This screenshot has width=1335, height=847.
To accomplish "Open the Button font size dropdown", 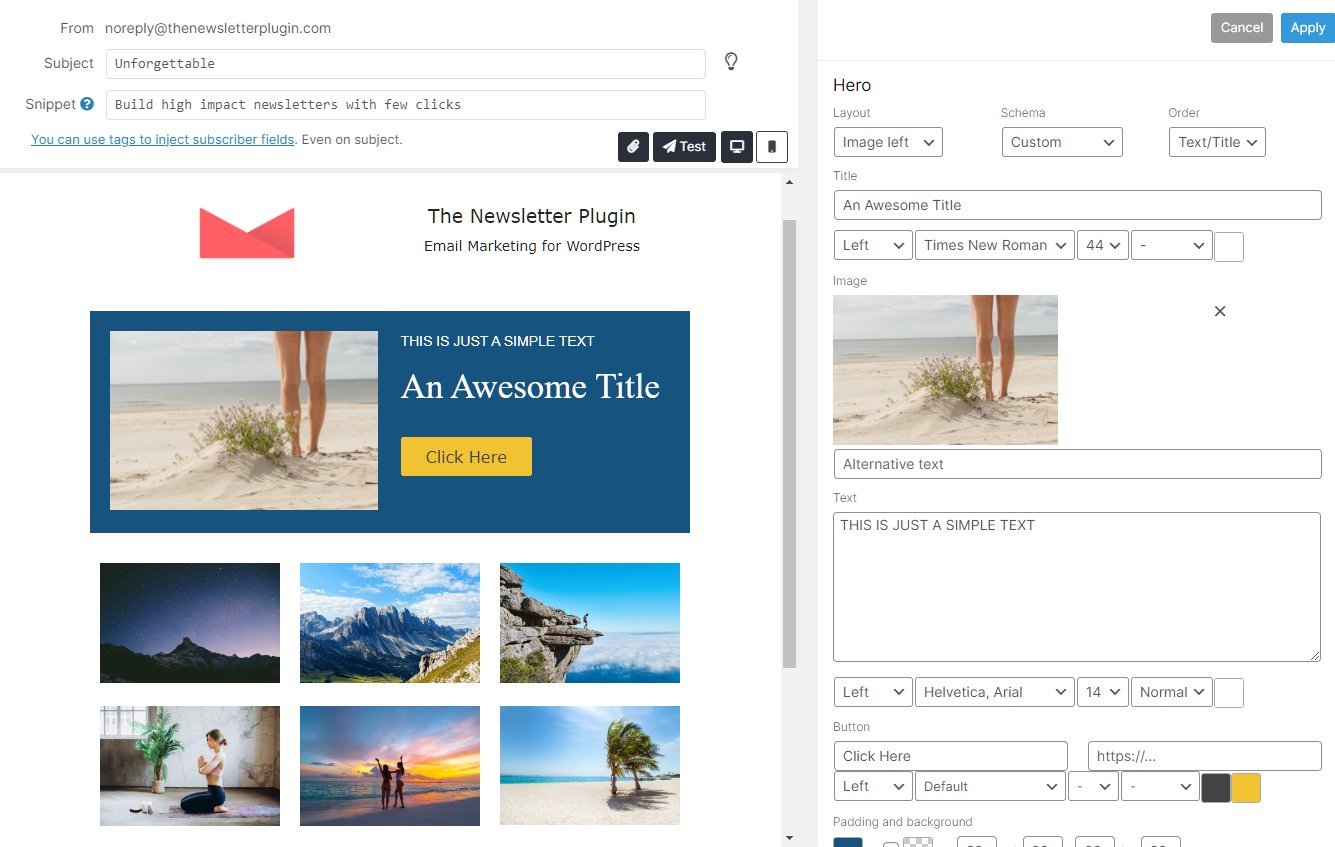I will [1093, 786].
